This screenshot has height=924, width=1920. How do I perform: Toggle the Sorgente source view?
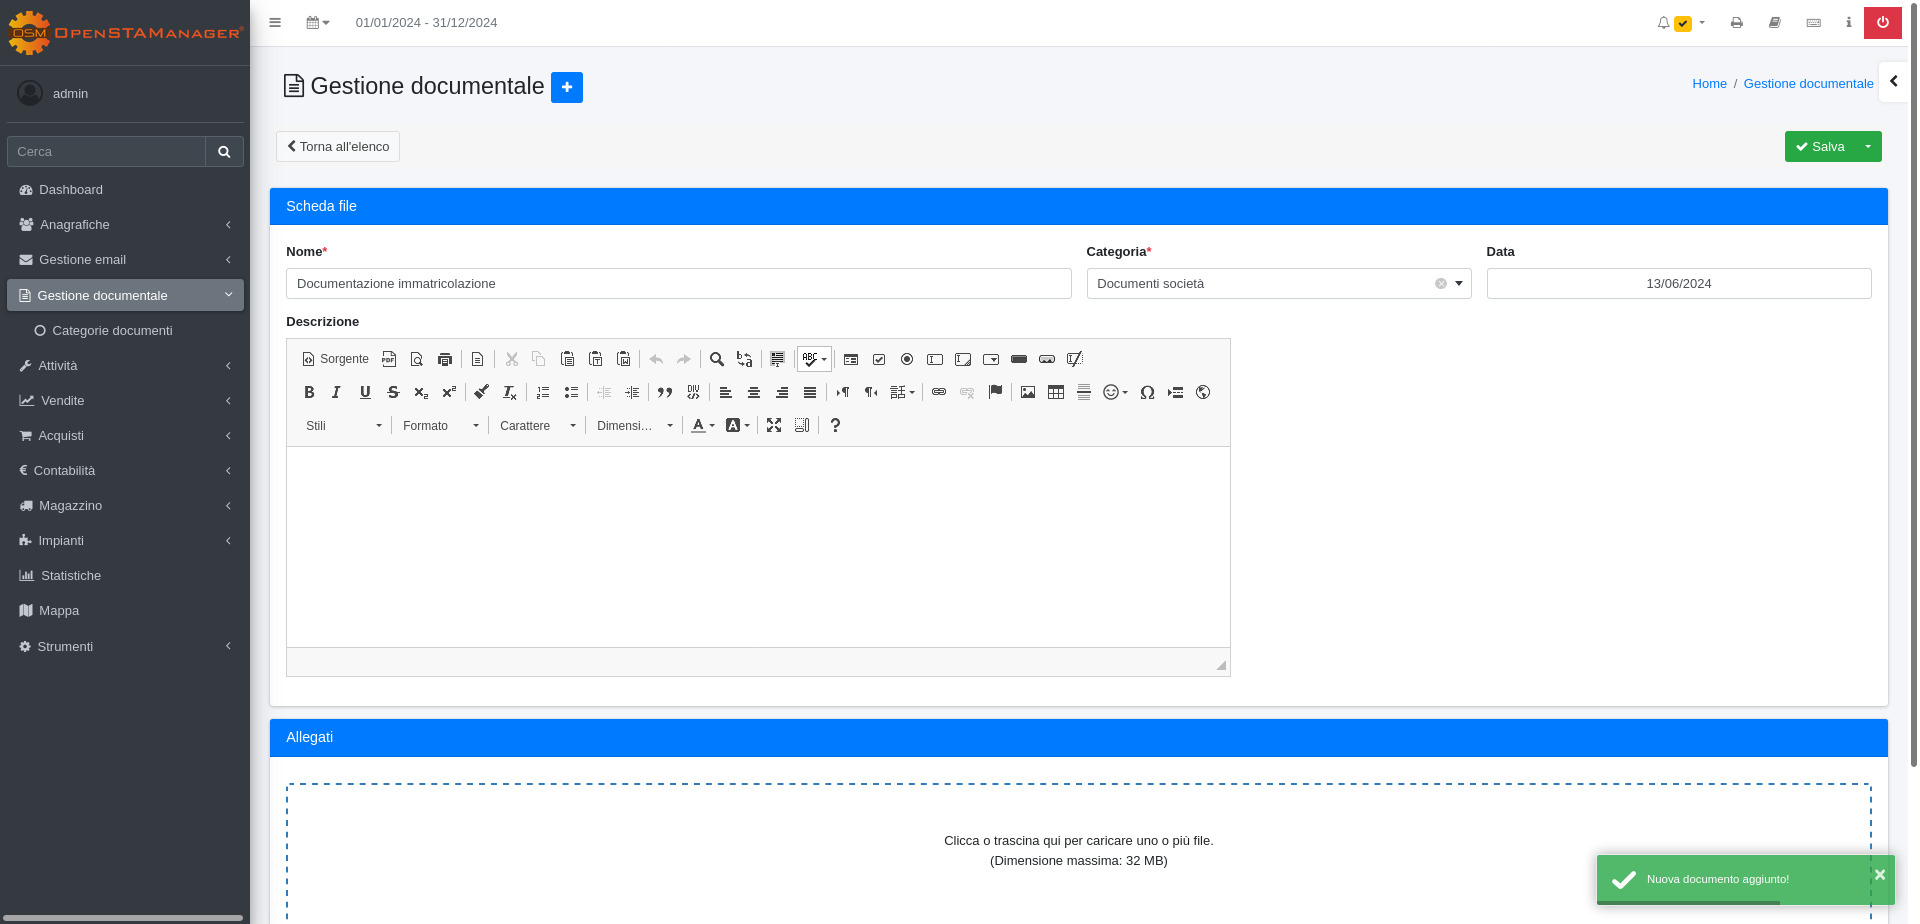[x=336, y=359]
